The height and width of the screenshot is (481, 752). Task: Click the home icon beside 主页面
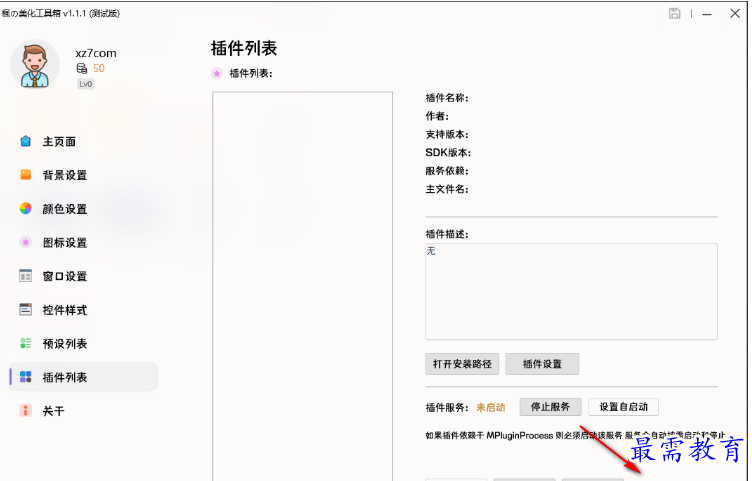25,141
